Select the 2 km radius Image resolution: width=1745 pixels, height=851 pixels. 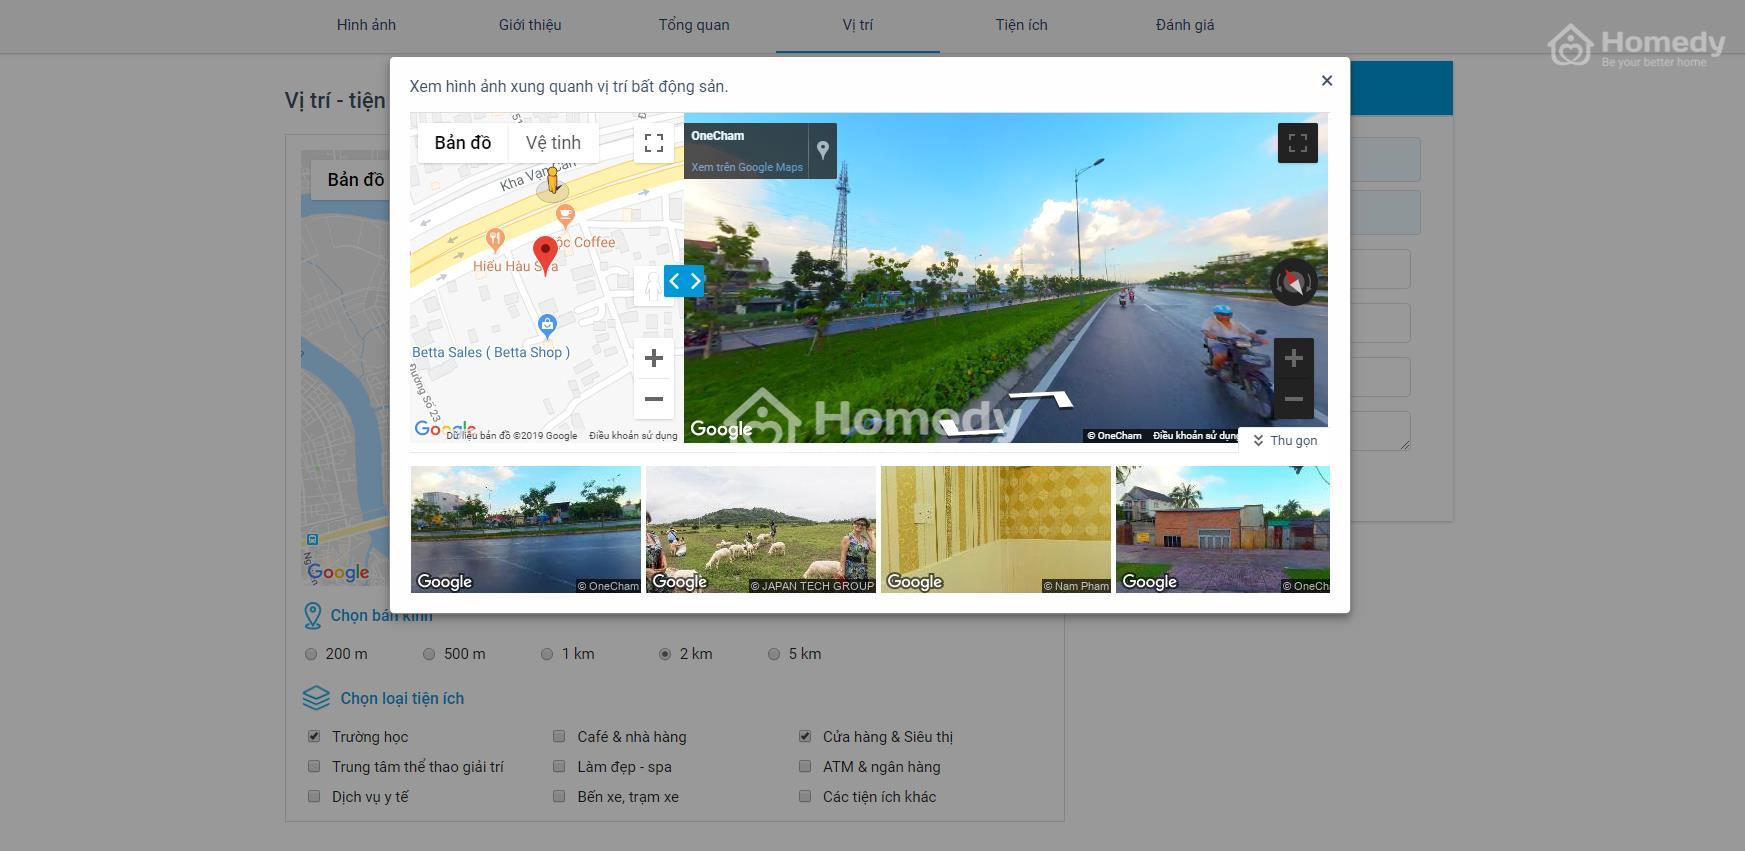(x=665, y=654)
